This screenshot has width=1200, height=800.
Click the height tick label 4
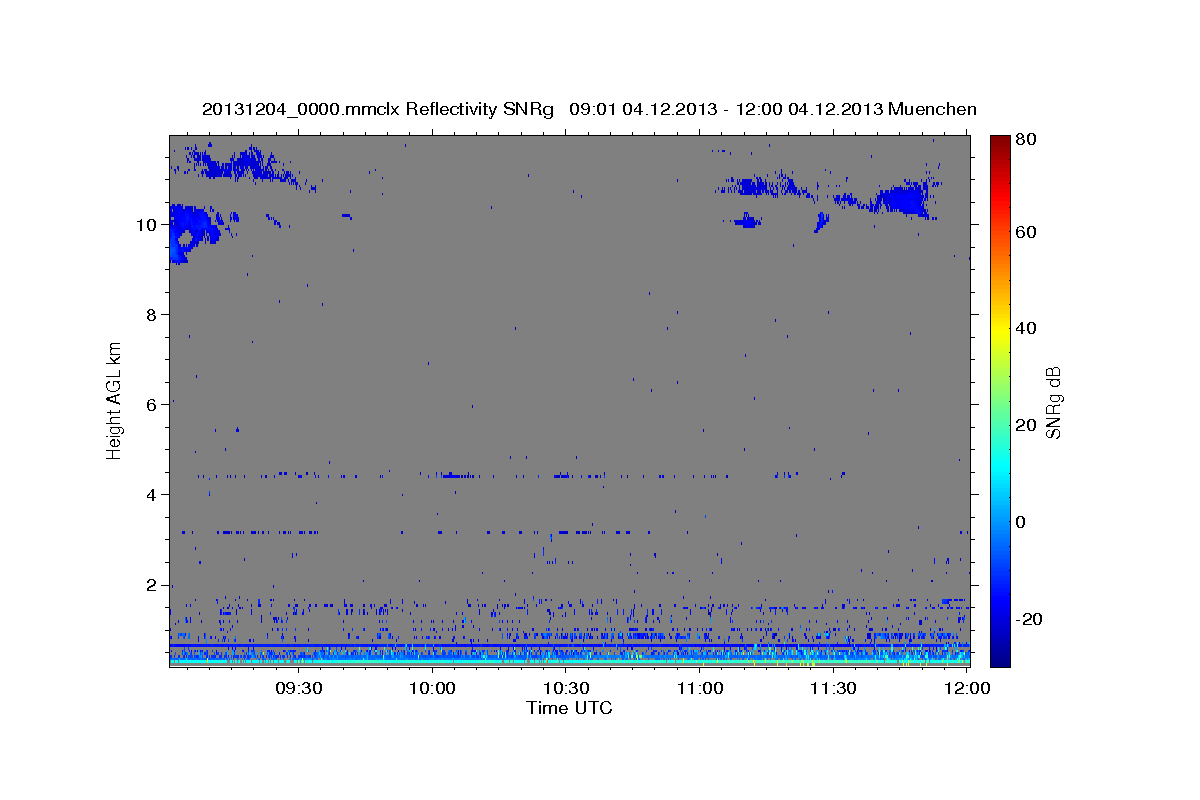[150, 495]
